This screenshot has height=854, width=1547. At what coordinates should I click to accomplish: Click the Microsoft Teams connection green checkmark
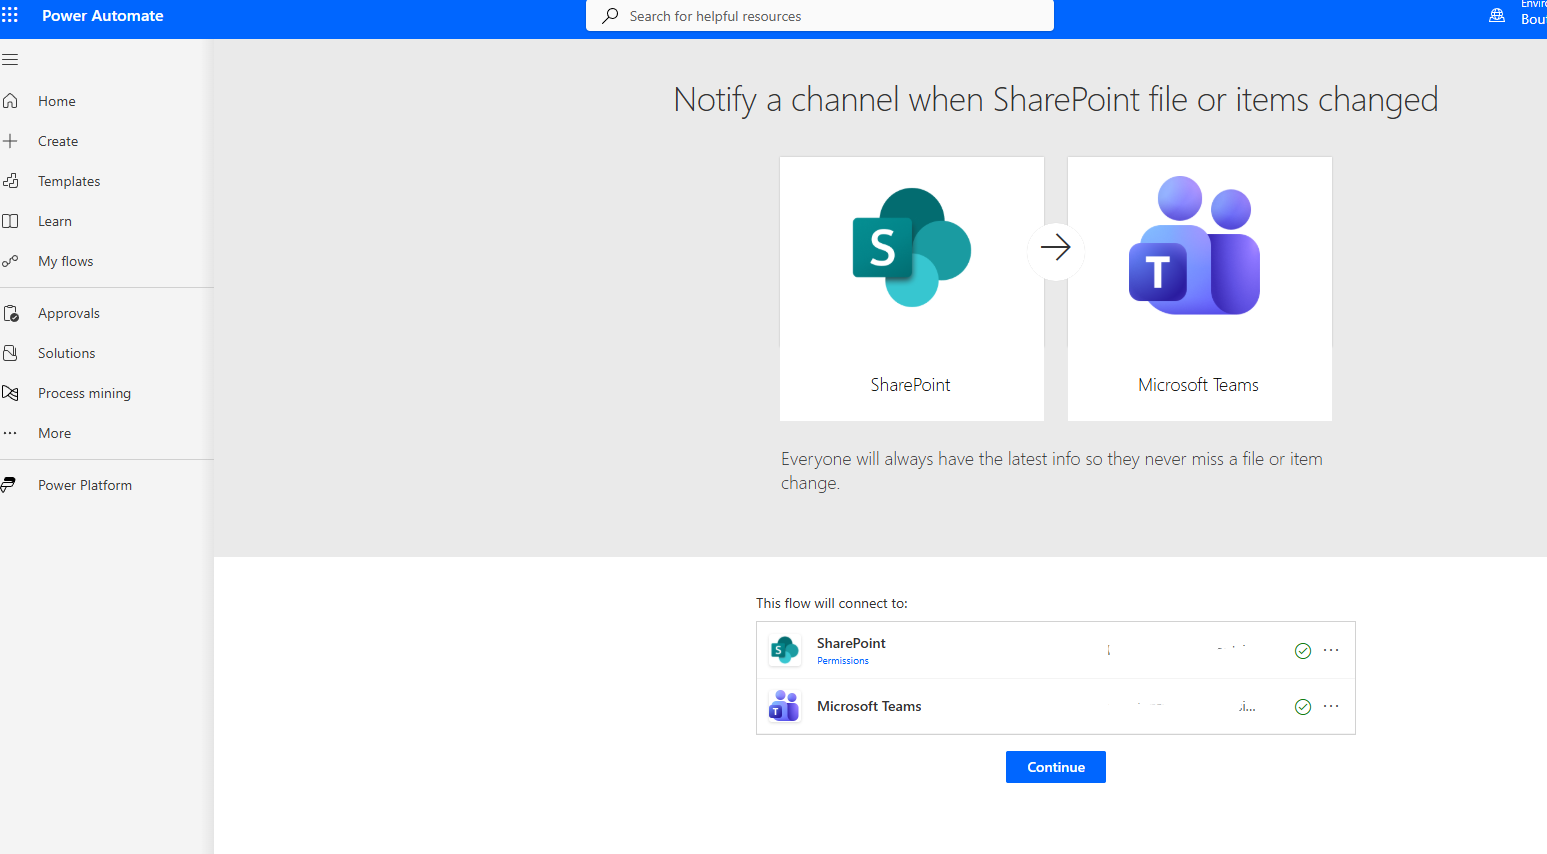click(1302, 707)
